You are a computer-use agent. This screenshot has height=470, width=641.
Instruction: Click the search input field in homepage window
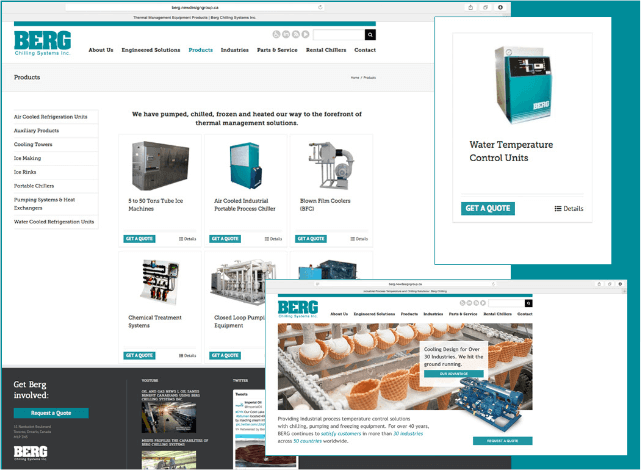[x=507, y=303]
